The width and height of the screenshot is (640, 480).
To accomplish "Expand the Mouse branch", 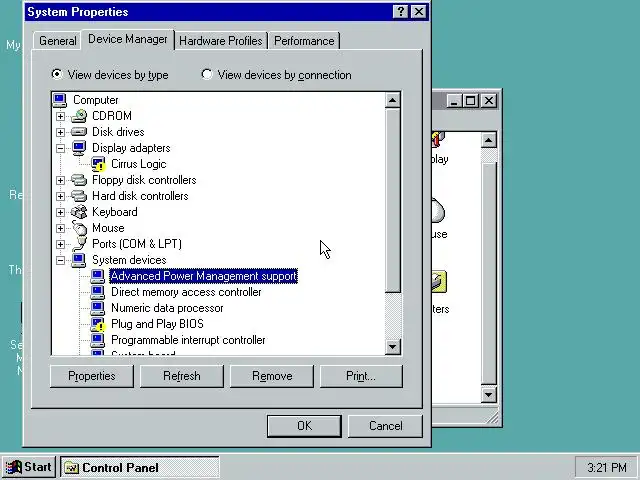I will pos(60,228).
